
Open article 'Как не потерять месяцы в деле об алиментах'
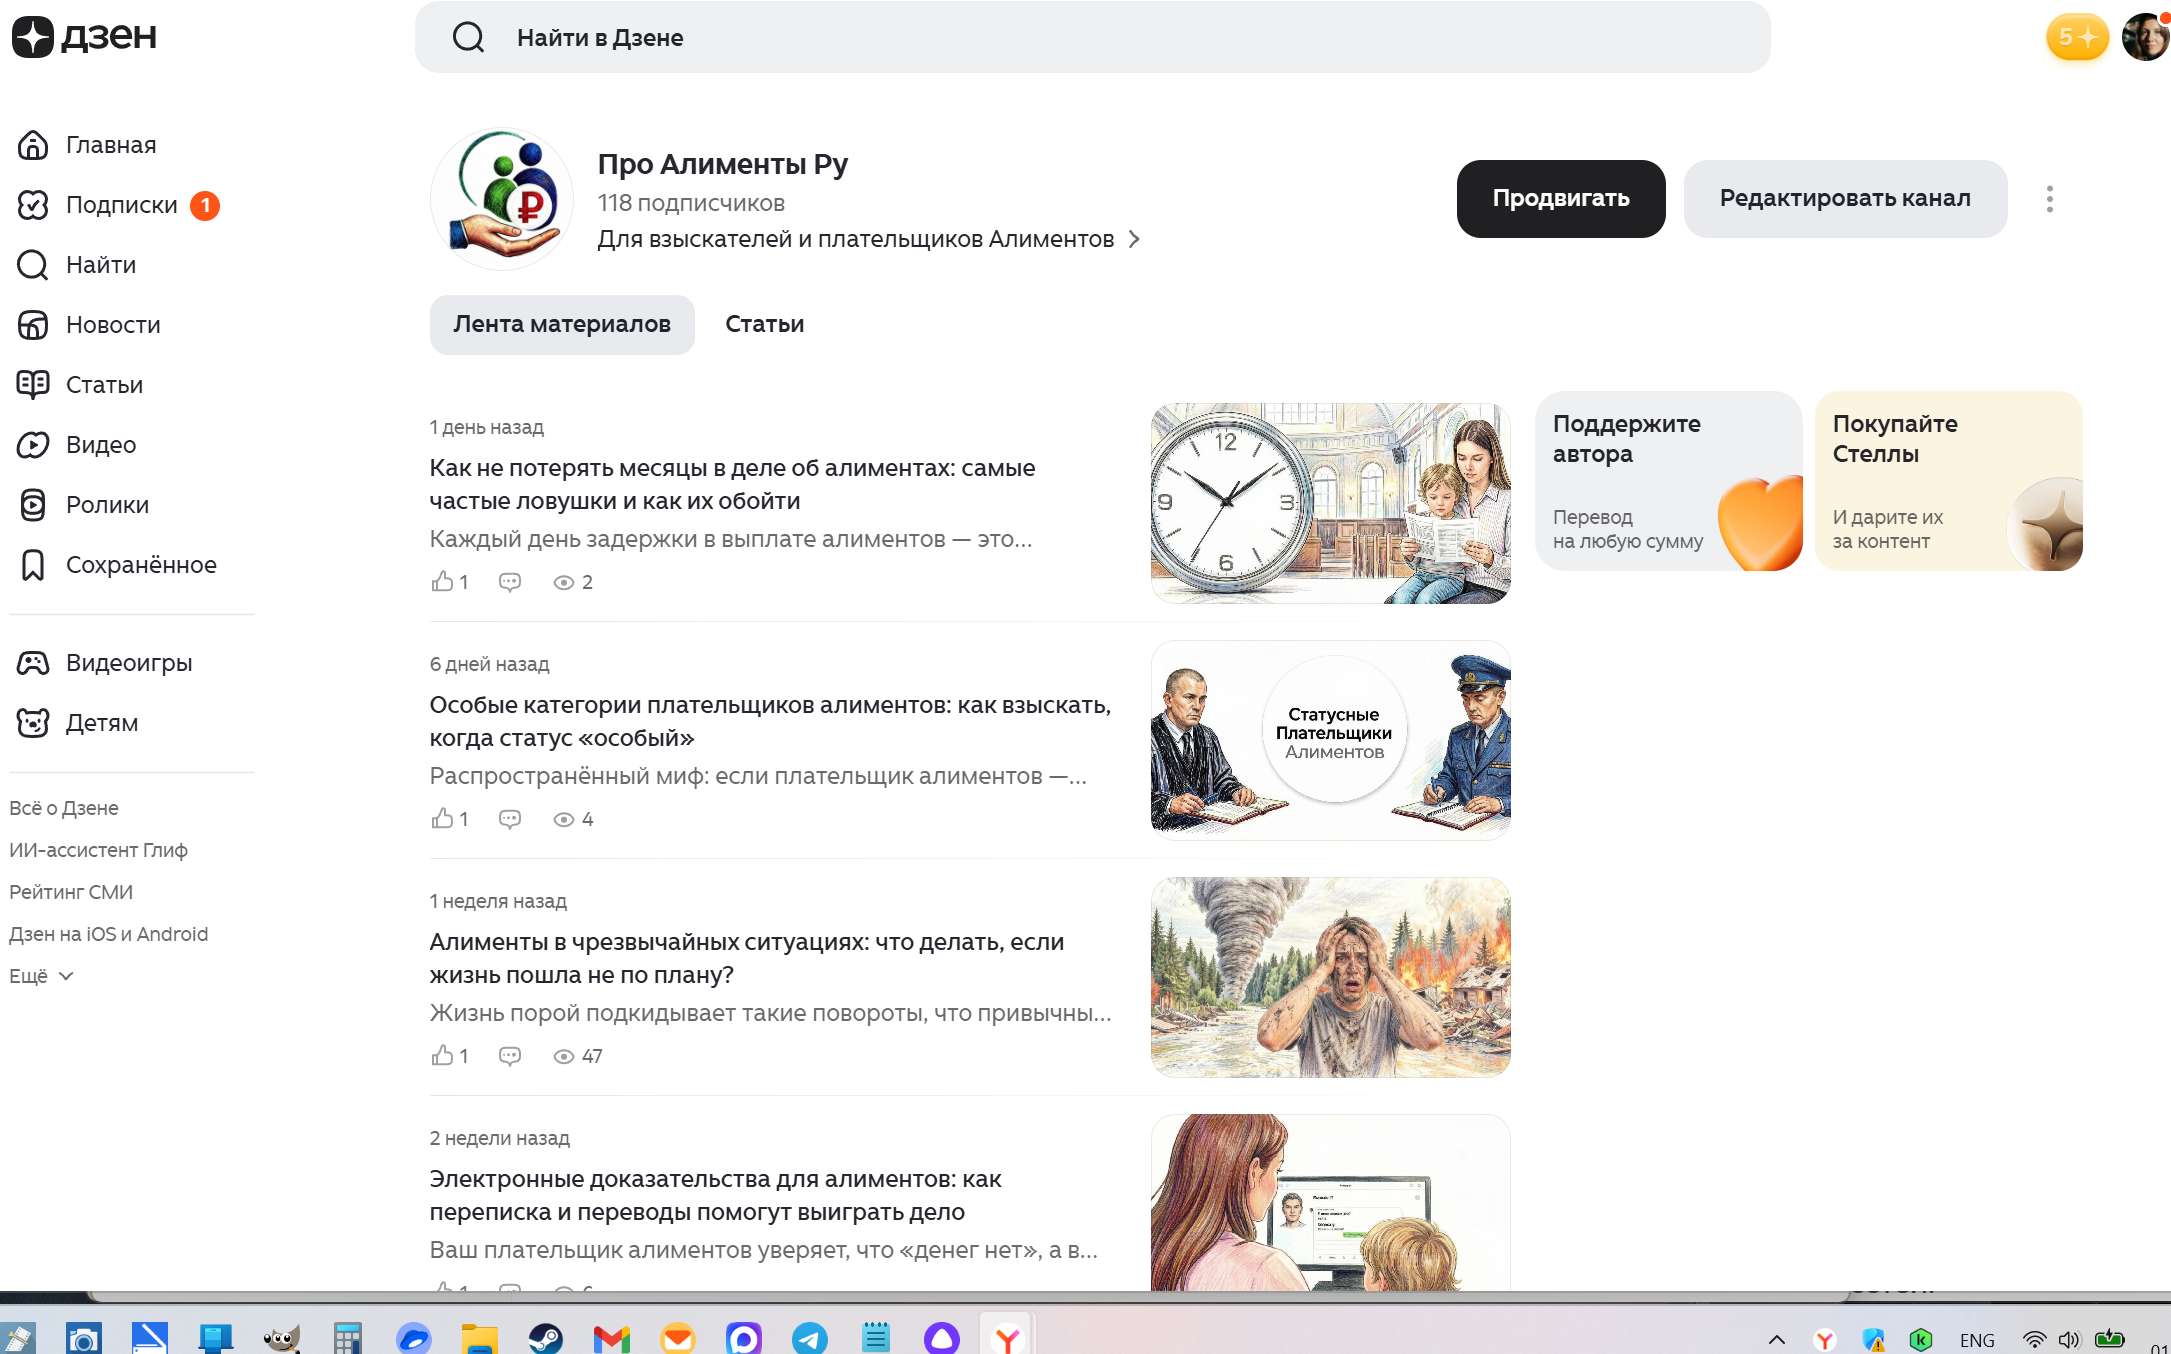point(732,484)
